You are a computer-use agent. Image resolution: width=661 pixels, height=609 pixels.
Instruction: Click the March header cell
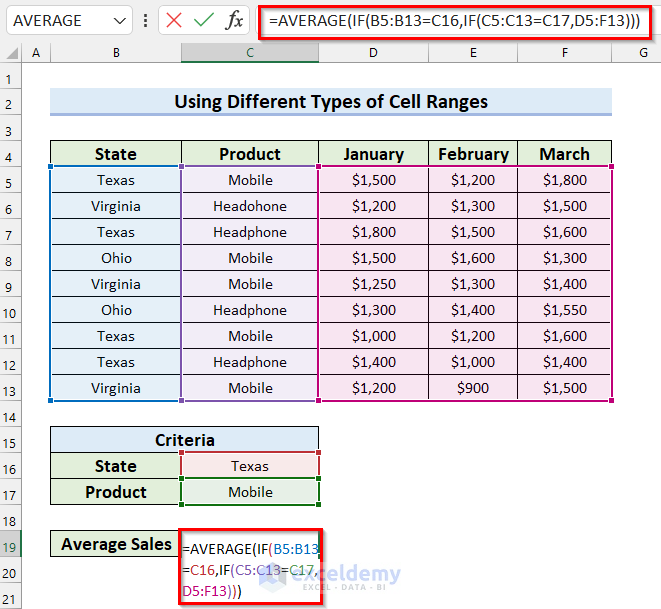click(564, 154)
